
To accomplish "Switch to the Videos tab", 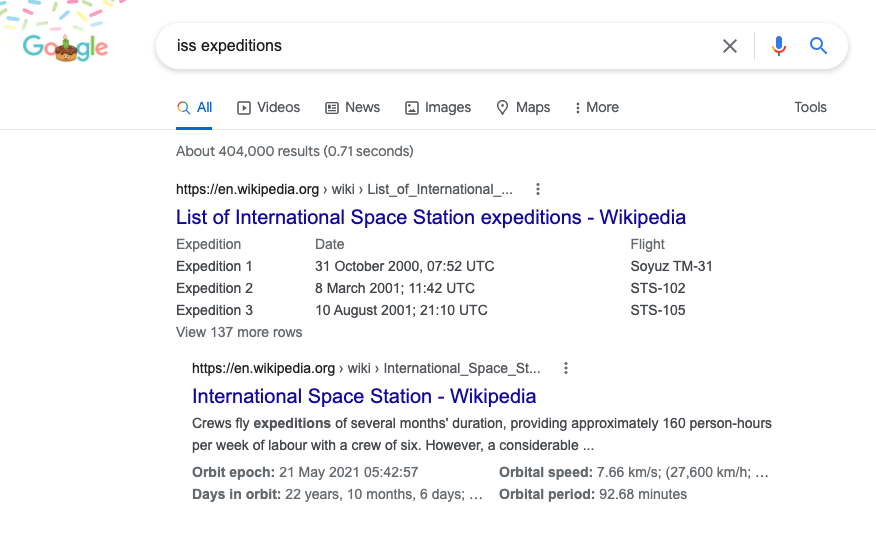I will pyautogui.click(x=269, y=107).
